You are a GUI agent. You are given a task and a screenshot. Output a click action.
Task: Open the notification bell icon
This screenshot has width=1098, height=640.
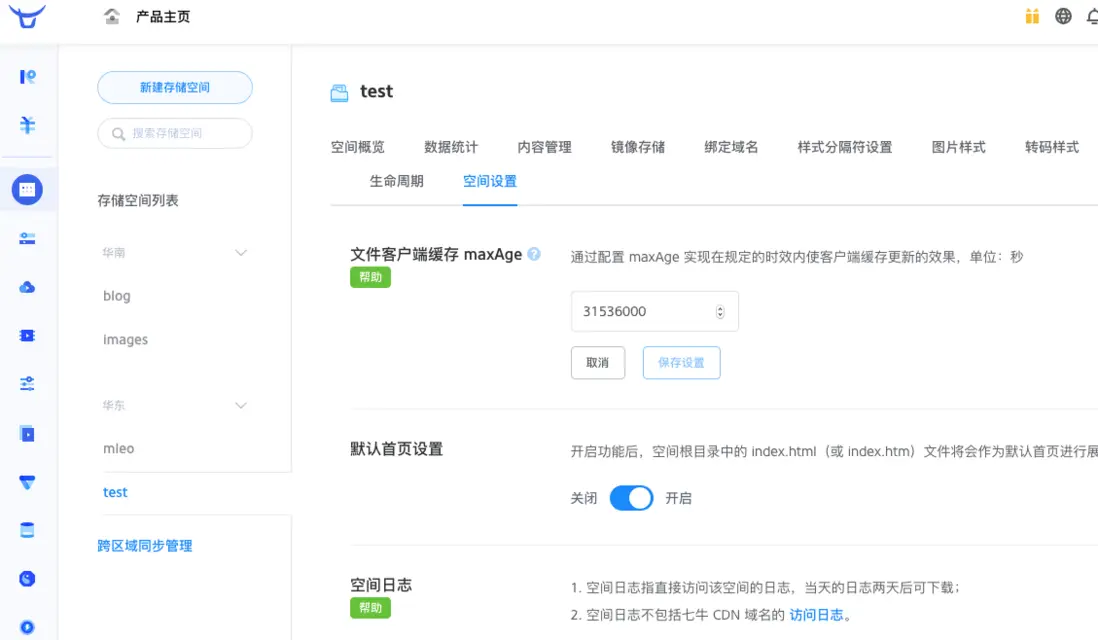[1092, 16]
